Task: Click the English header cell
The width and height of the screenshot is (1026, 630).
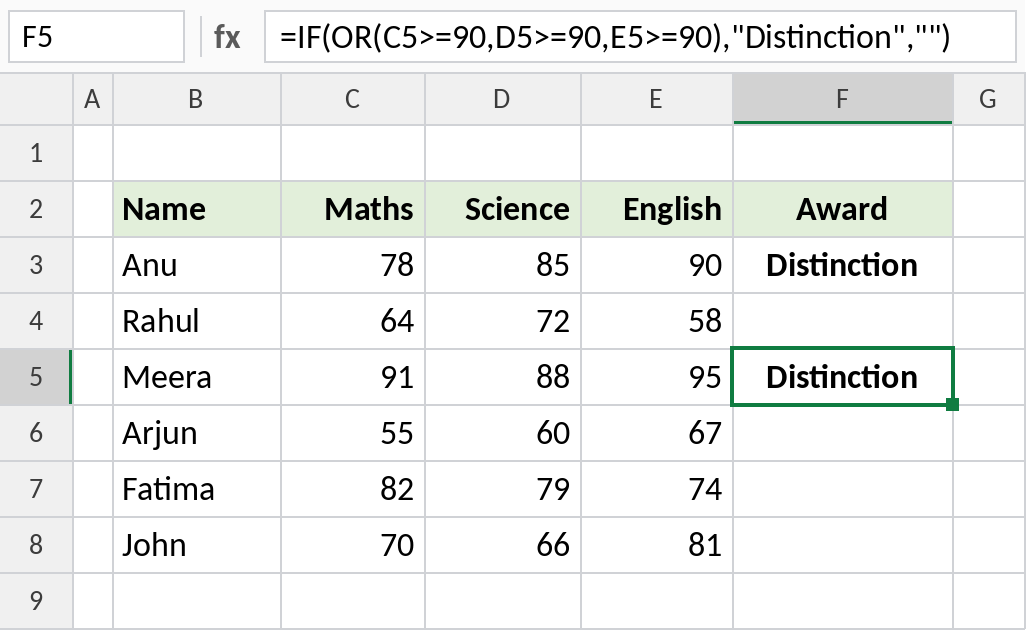Action: click(657, 209)
